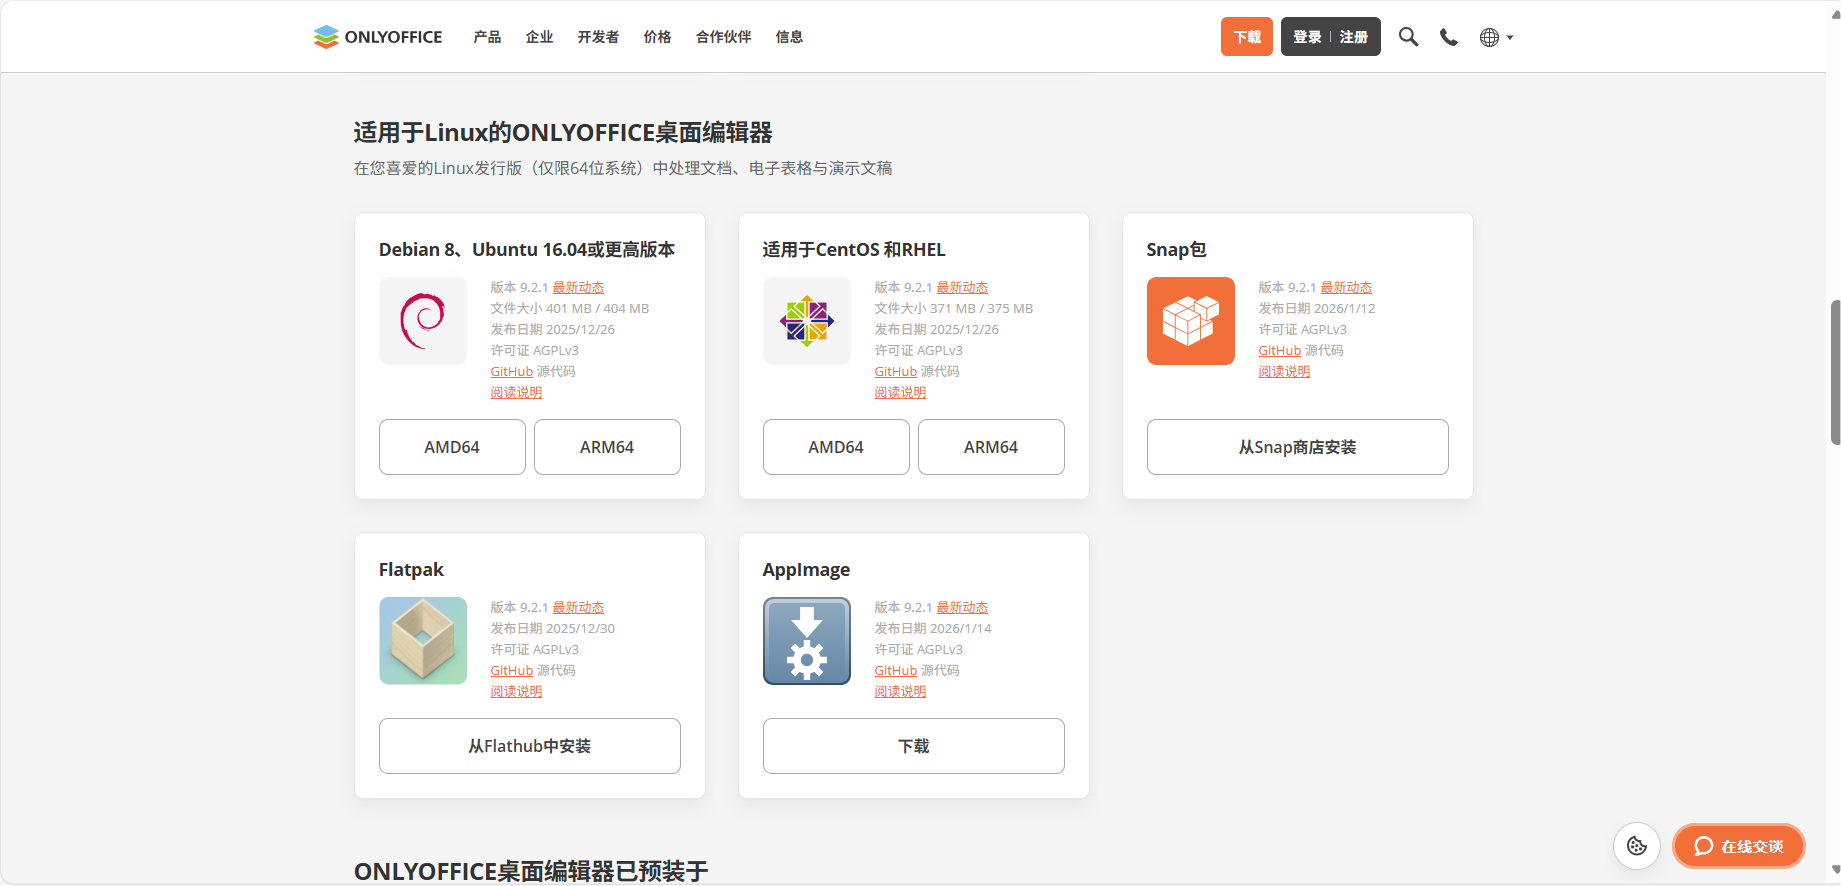Click heading ONLYOFFICE桌面编辑器已预装于
The image size is (1841, 886).
(x=531, y=871)
